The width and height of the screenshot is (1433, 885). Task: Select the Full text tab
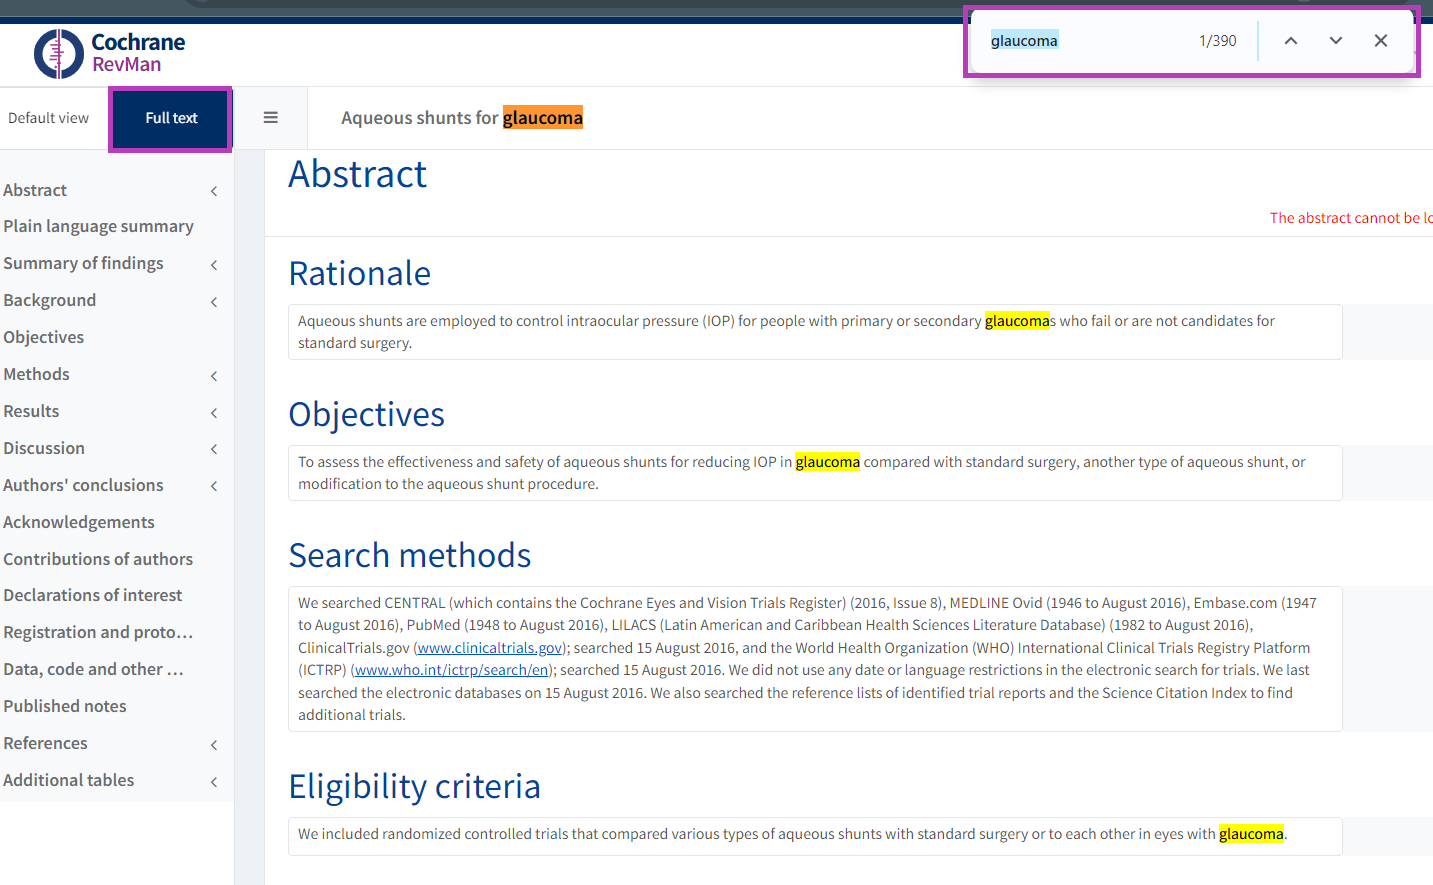tap(171, 118)
